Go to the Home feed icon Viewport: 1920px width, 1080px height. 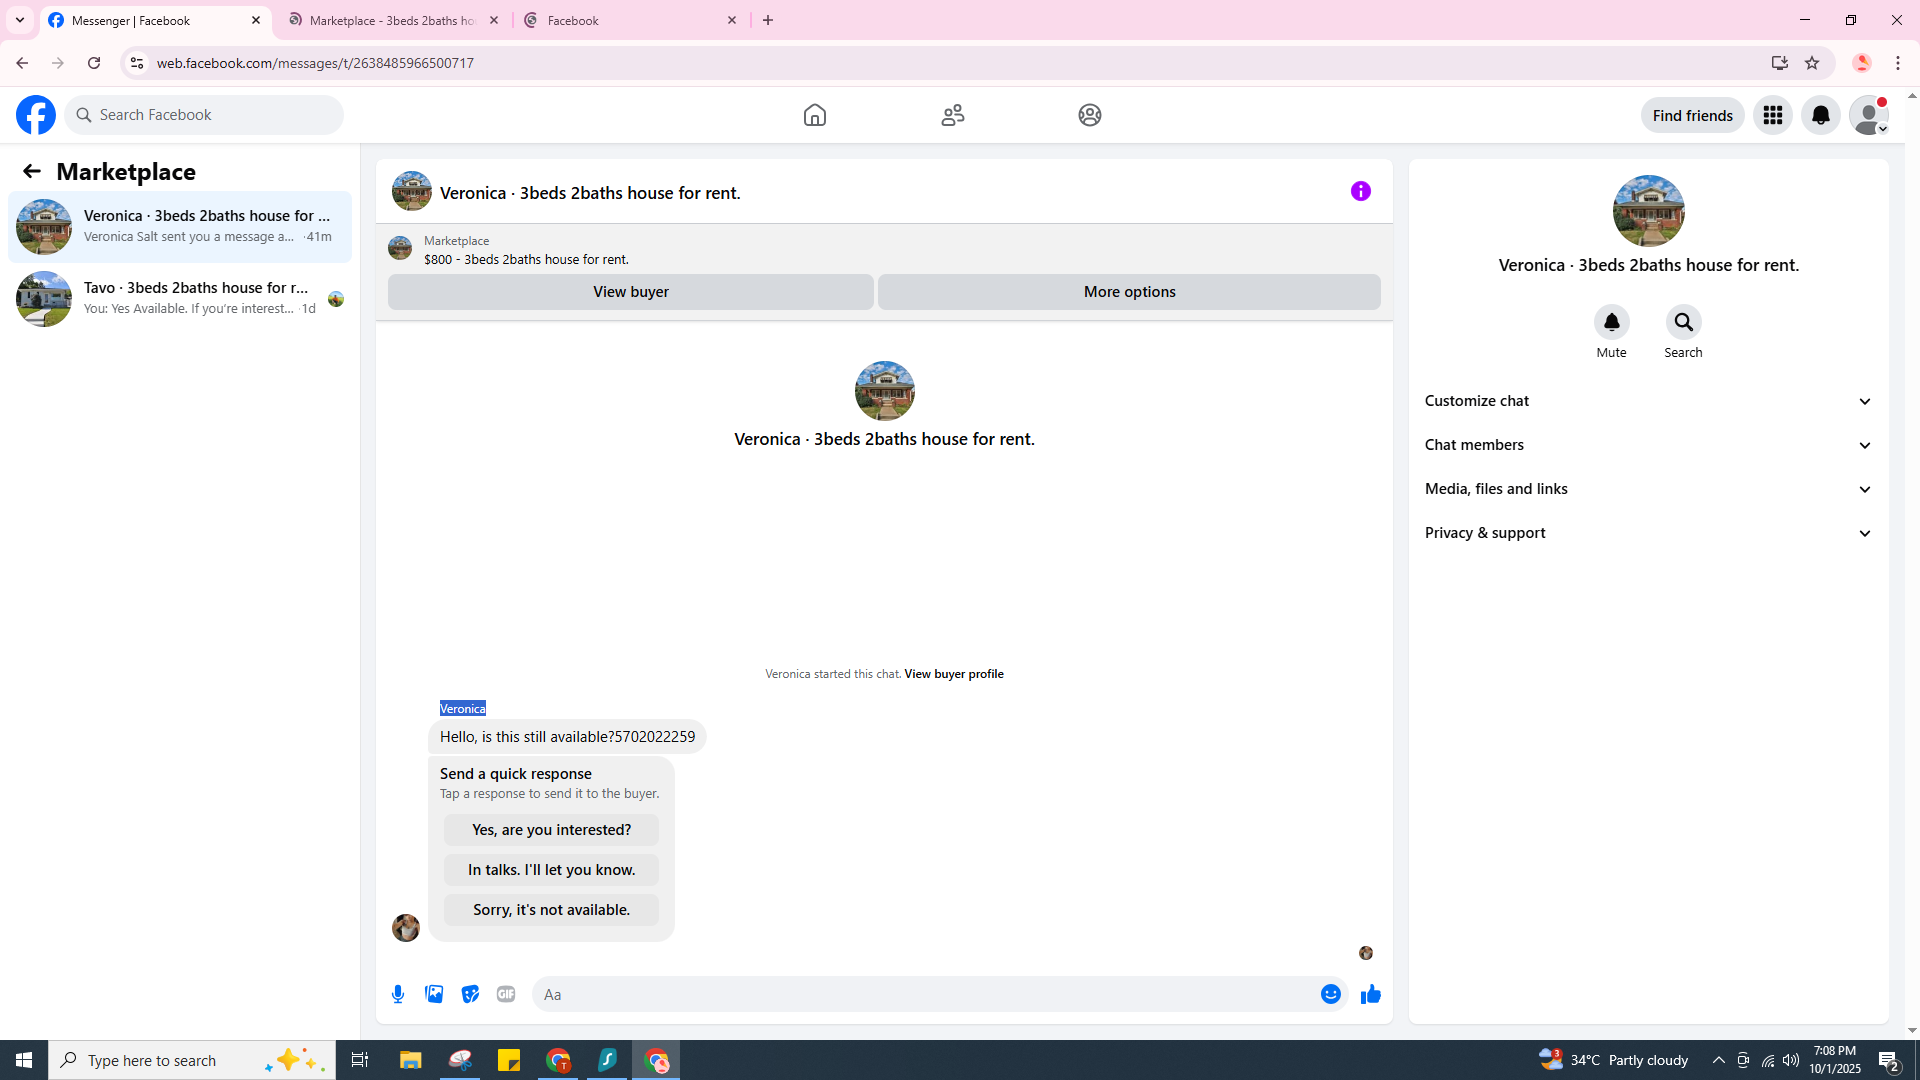click(x=815, y=115)
